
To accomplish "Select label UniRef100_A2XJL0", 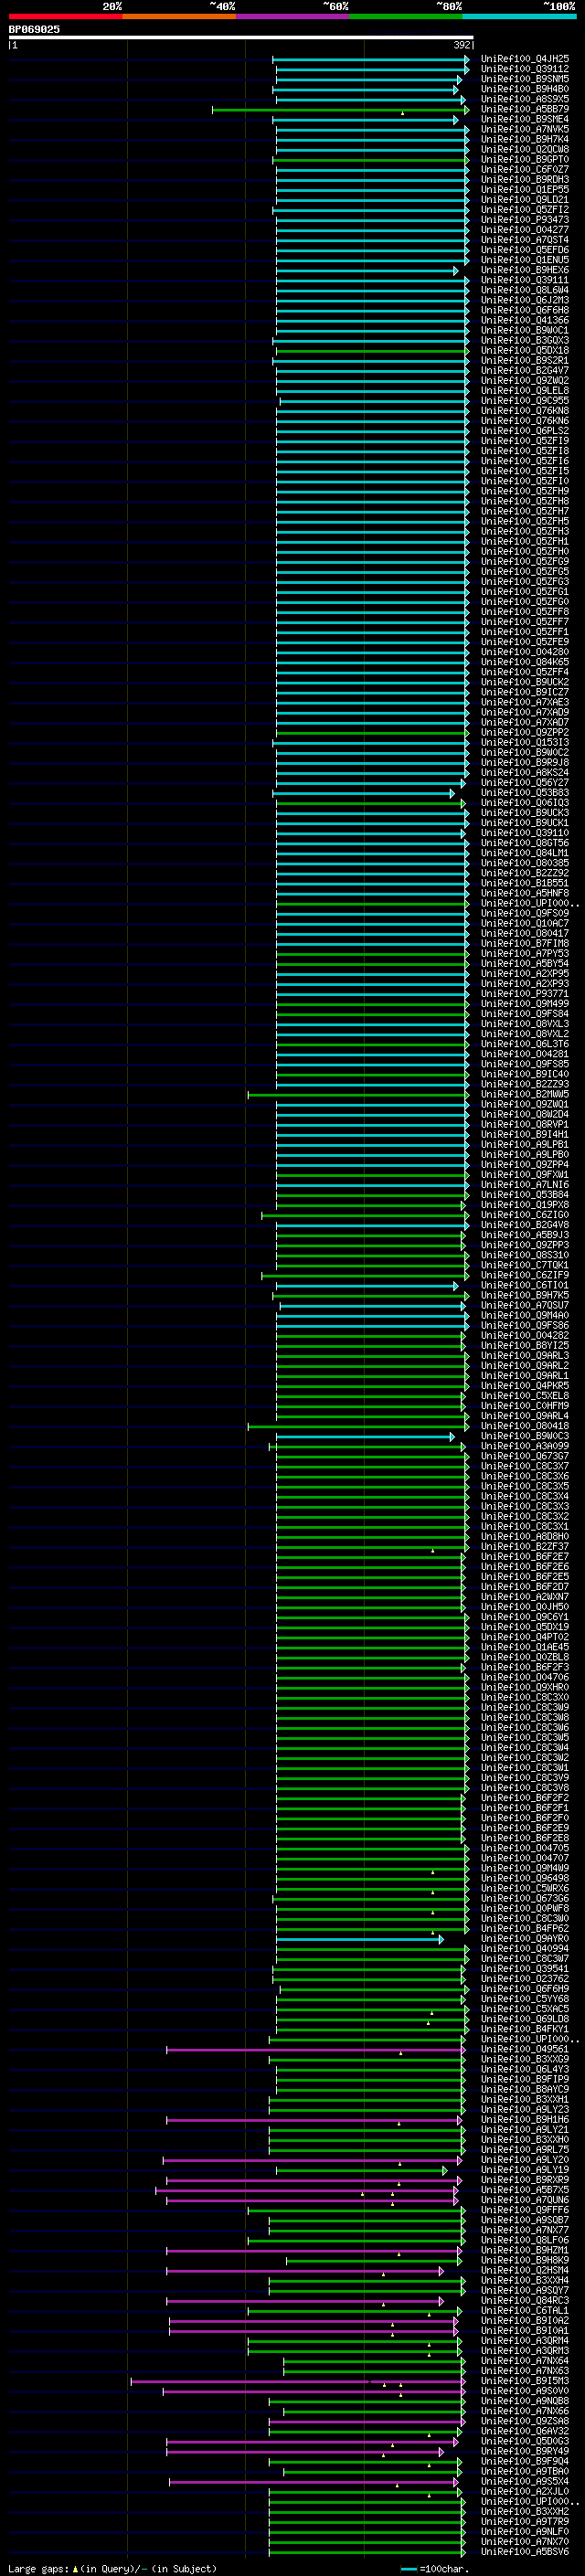I will click(525, 2491).
